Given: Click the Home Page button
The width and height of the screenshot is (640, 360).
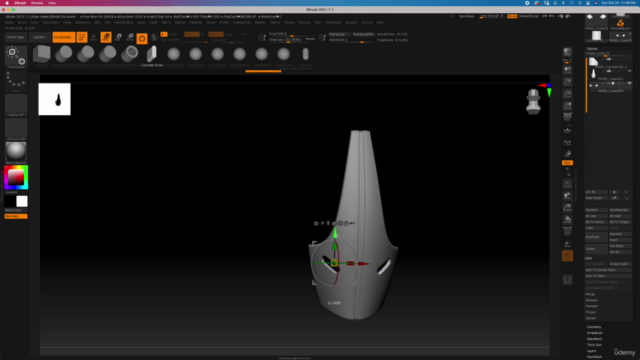Looking at the screenshot, I should pos(16,37).
